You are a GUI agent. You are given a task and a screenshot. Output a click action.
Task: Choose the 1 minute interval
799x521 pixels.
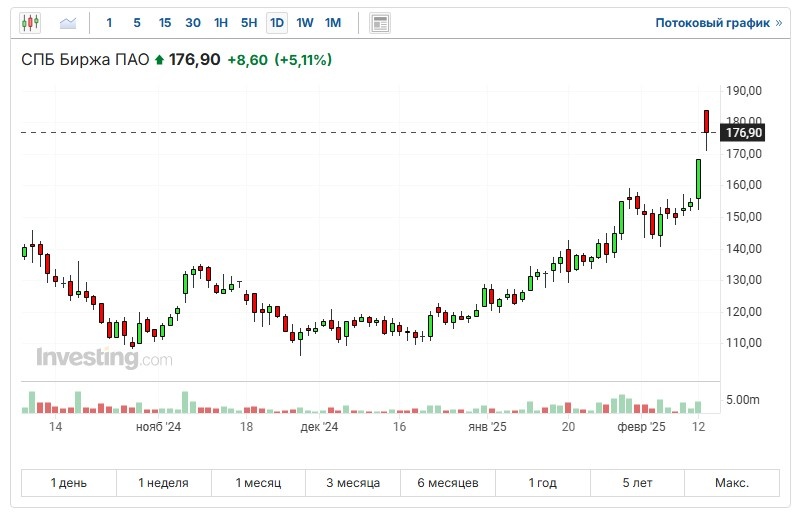[109, 23]
